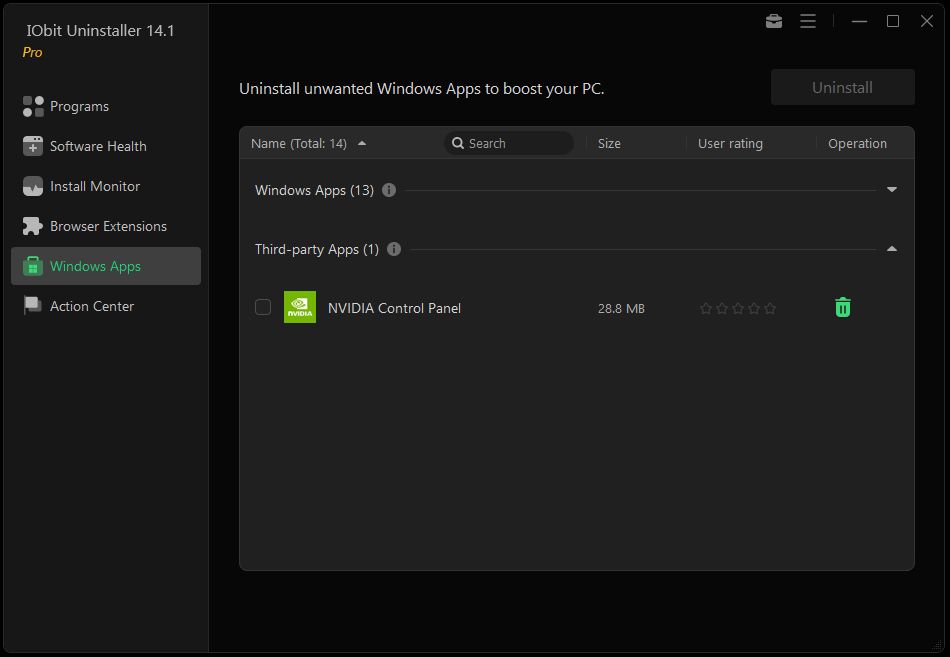Click the Action Center flag icon

point(33,305)
